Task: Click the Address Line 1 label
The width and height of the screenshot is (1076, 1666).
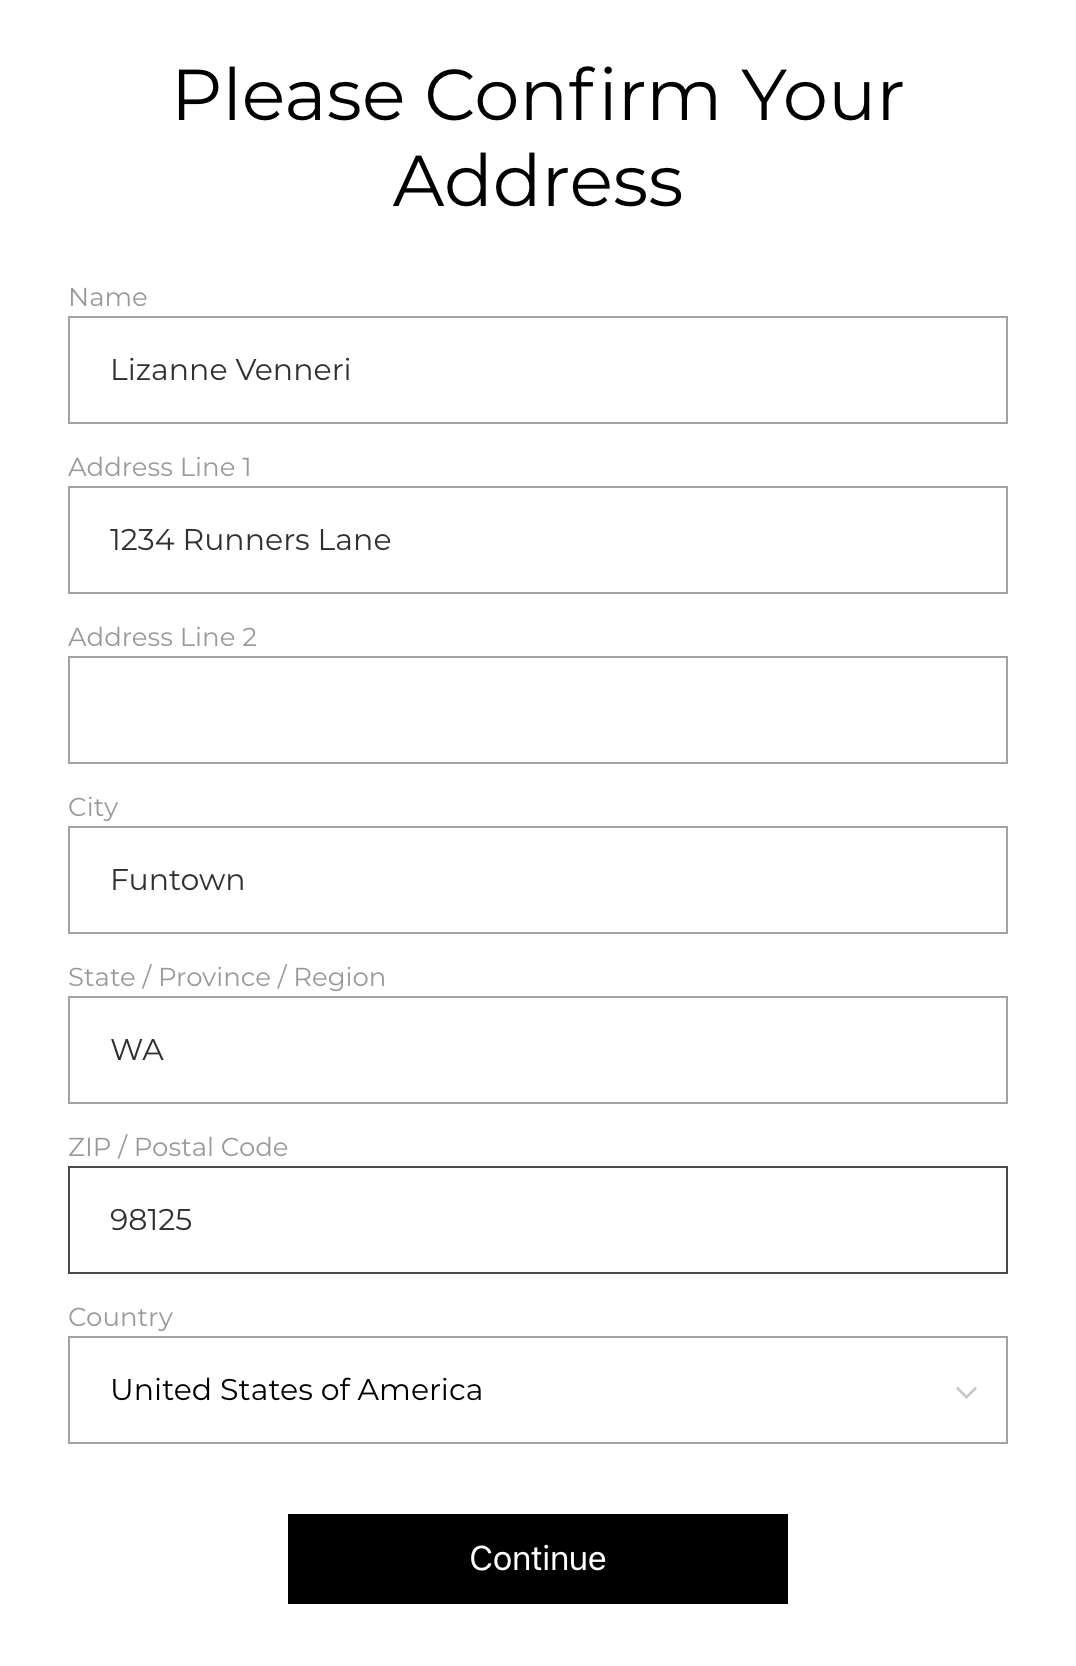Action: (160, 467)
